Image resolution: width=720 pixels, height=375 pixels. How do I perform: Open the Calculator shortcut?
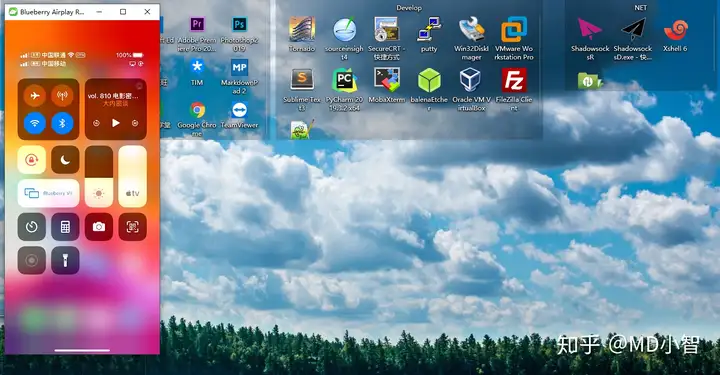[65, 227]
